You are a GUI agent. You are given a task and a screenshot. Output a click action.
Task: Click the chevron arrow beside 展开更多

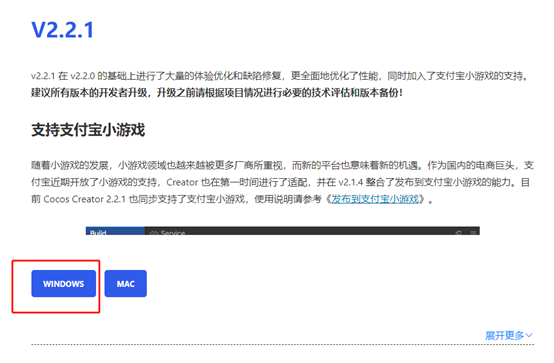(529, 335)
